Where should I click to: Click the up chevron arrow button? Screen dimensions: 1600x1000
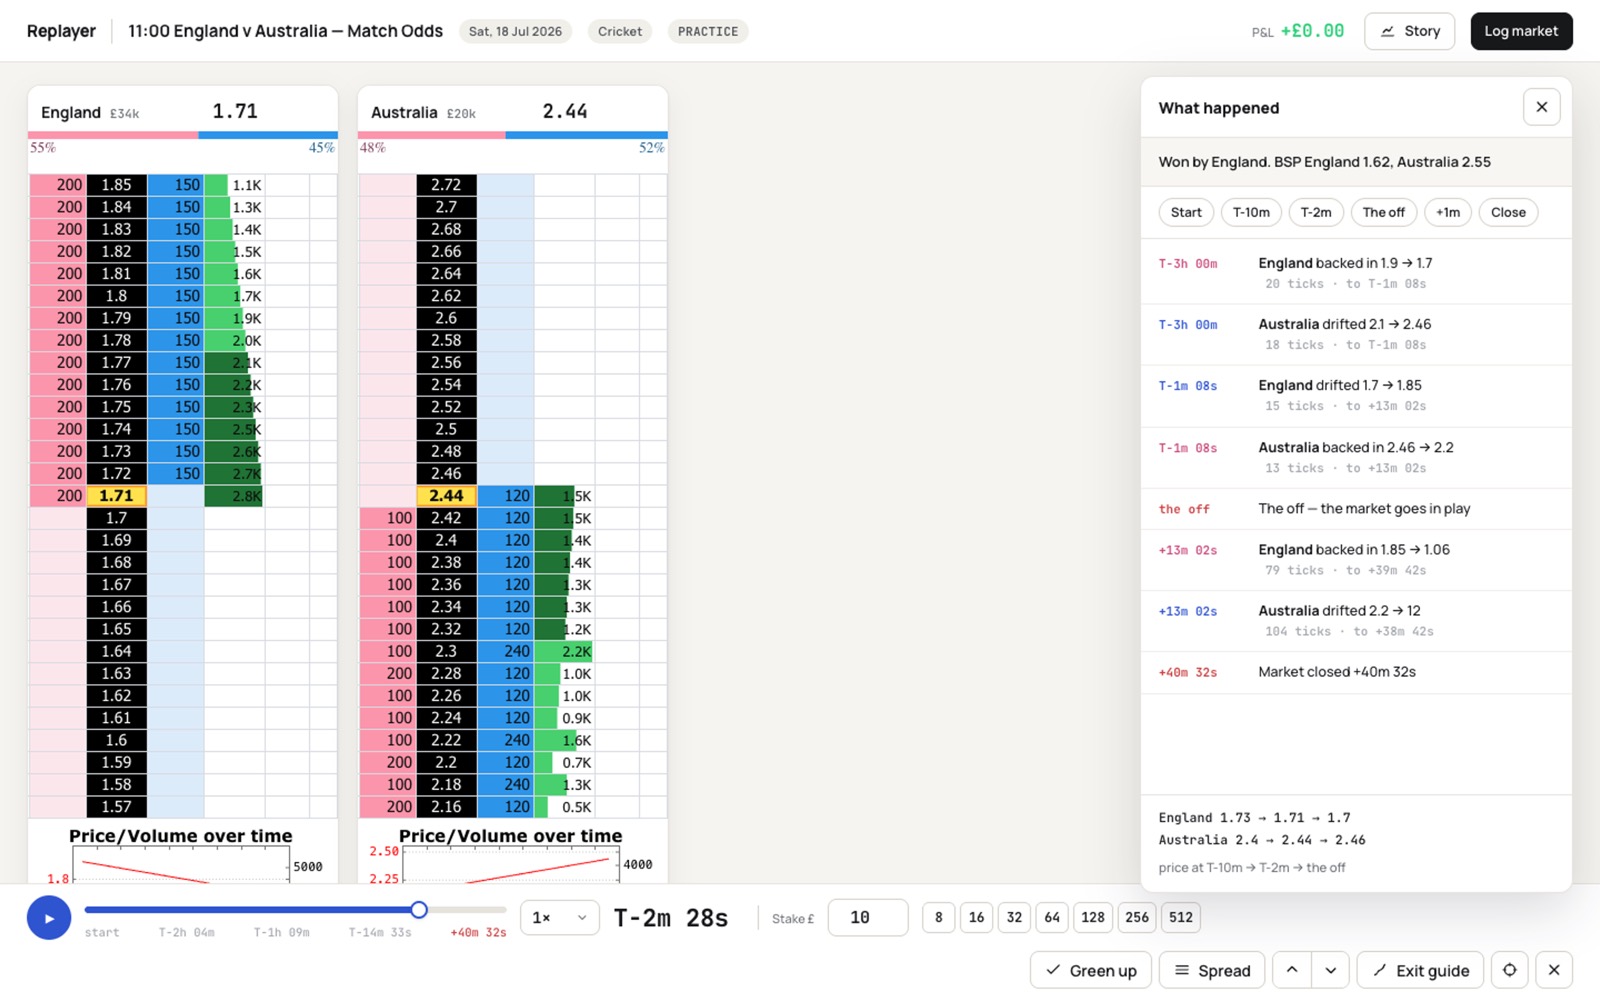tap(1292, 970)
